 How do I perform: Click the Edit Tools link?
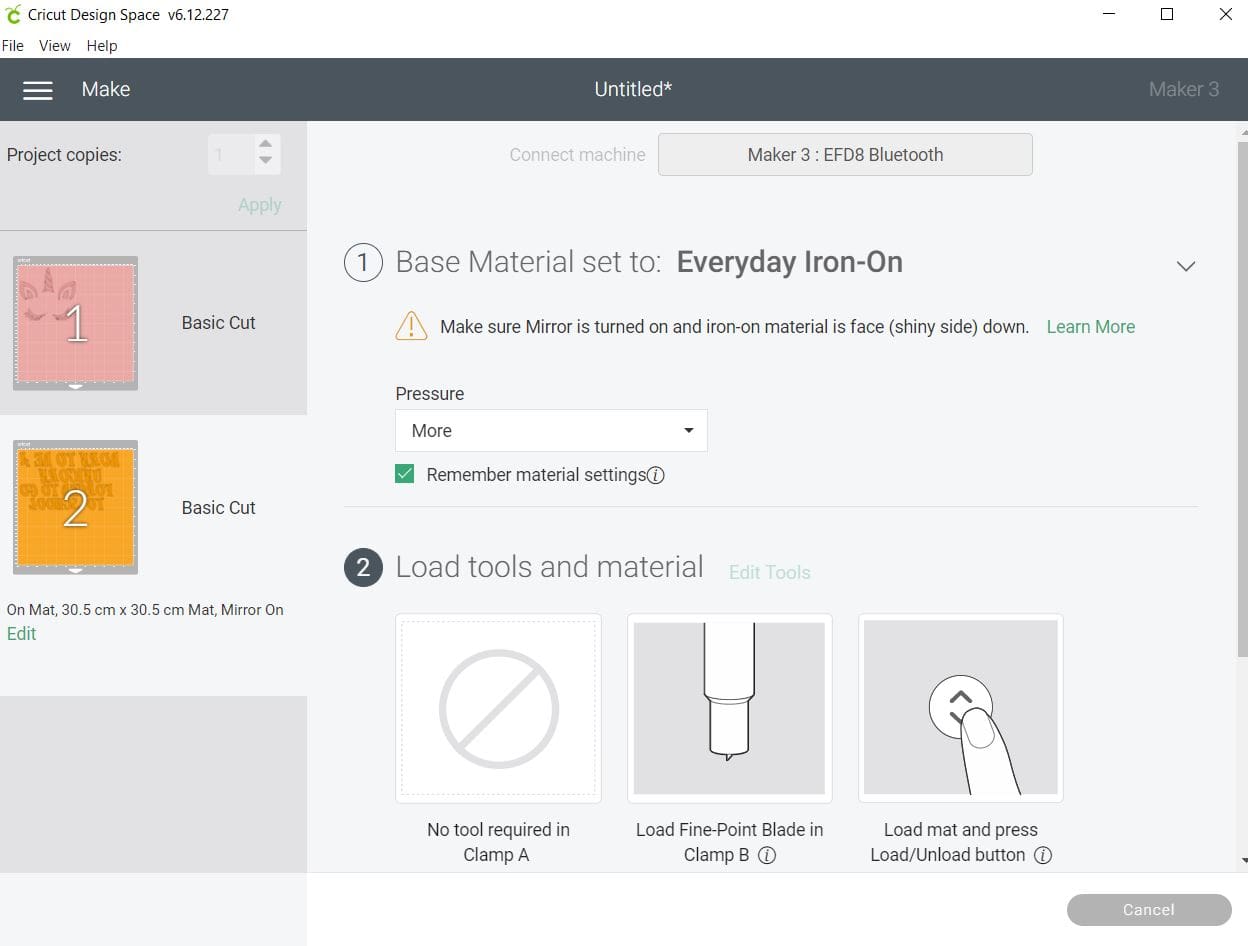click(x=770, y=573)
